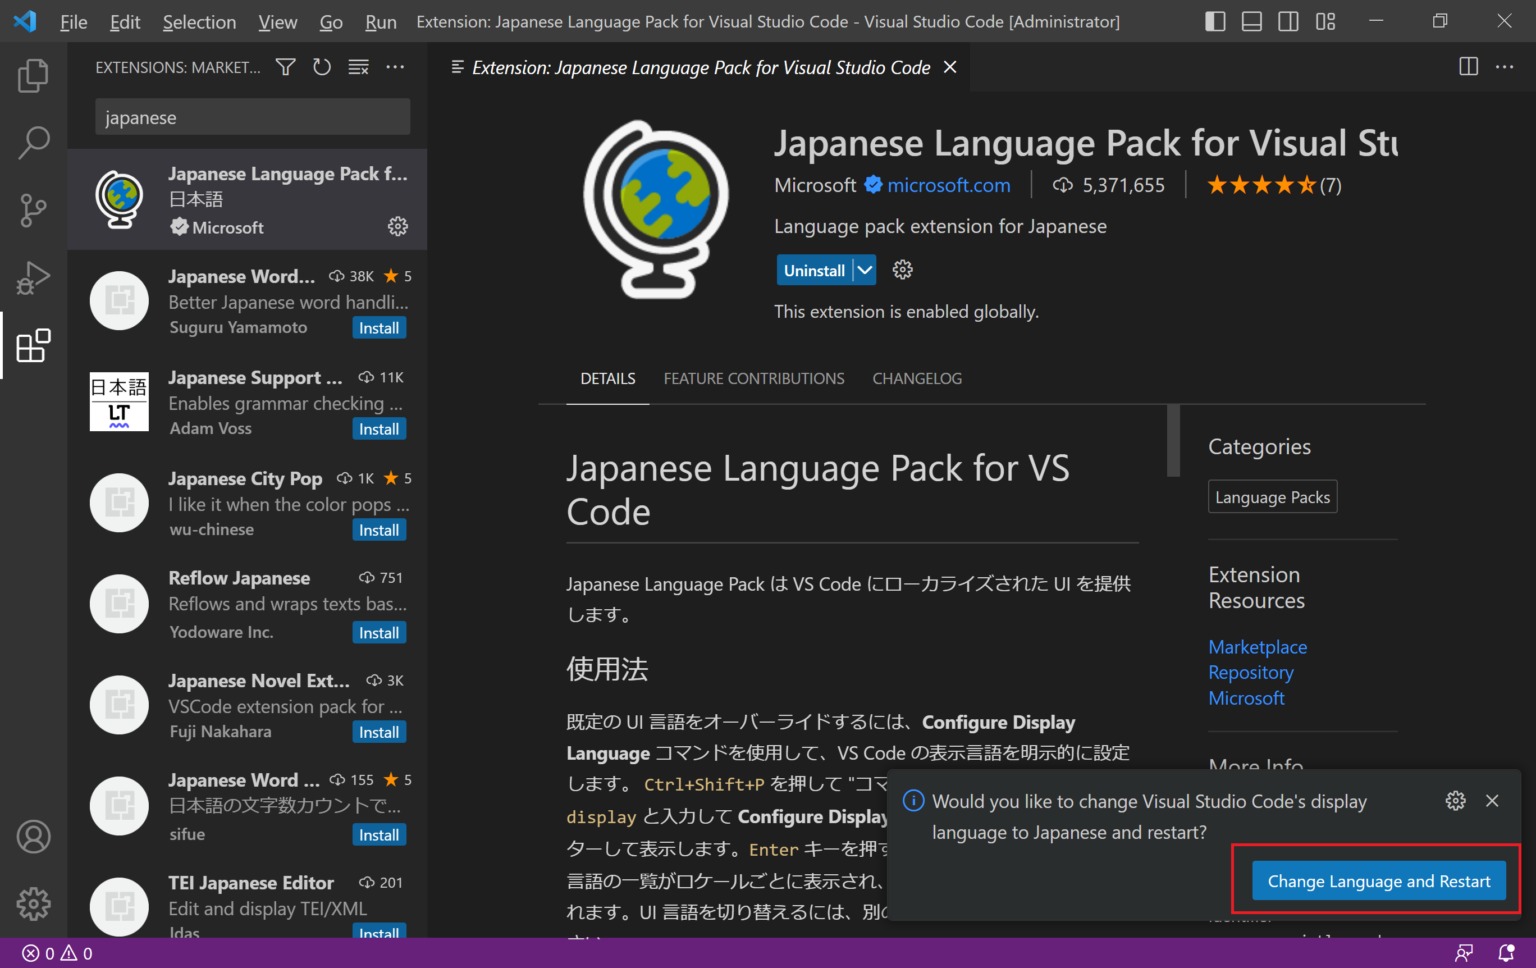Open the Run menu
The height and width of the screenshot is (968, 1536).
[380, 21]
